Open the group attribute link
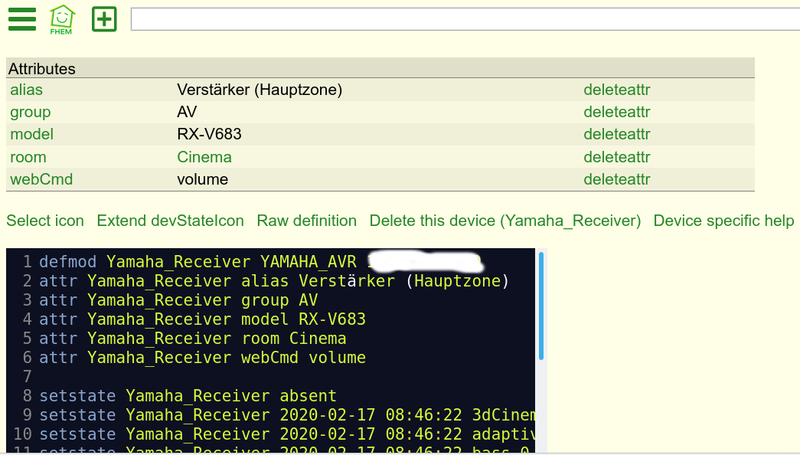Screen dimensions: 800x455 tap(30, 112)
